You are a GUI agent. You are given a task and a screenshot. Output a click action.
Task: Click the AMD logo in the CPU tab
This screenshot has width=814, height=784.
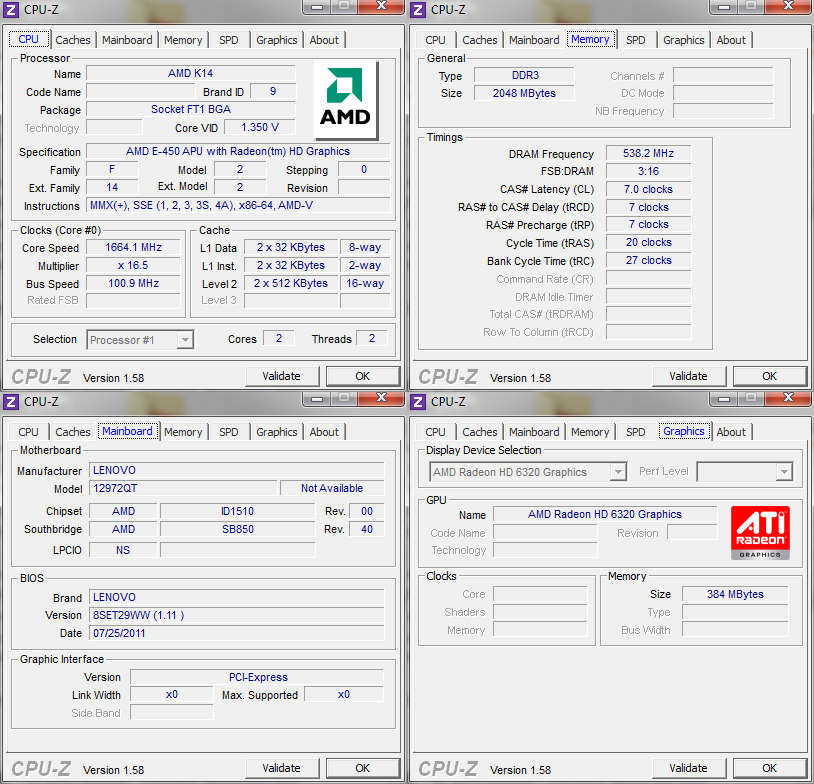pyautogui.click(x=344, y=99)
